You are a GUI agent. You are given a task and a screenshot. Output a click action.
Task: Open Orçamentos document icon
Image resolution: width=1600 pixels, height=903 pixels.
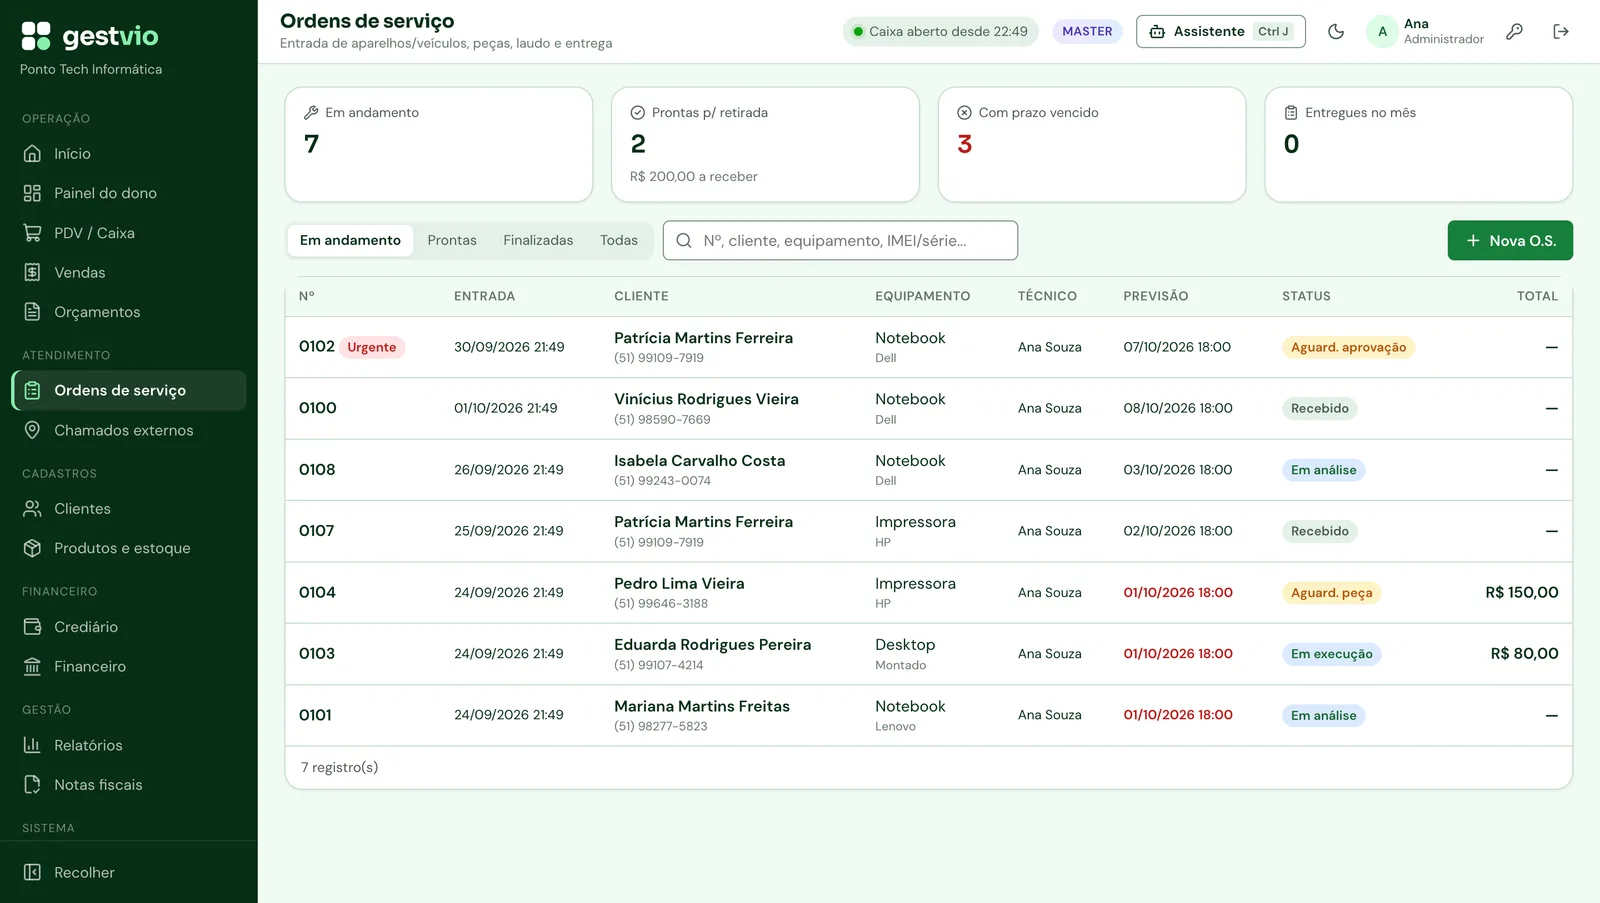pos(32,312)
